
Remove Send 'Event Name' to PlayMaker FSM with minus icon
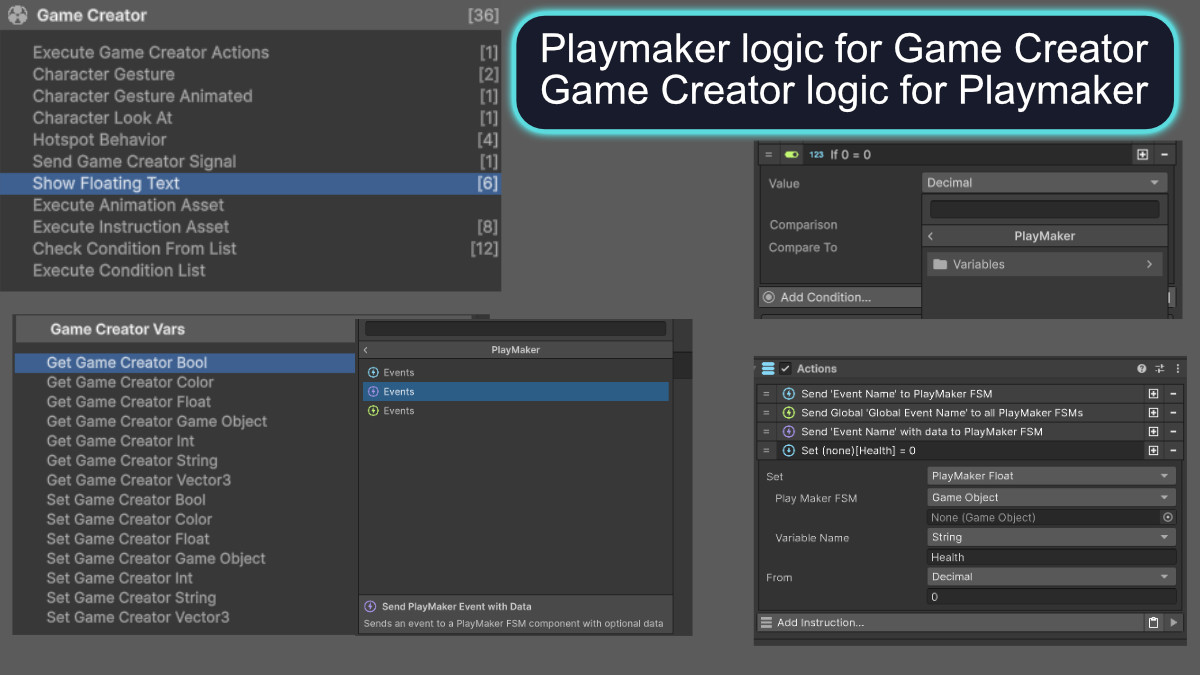click(1173, 394)
